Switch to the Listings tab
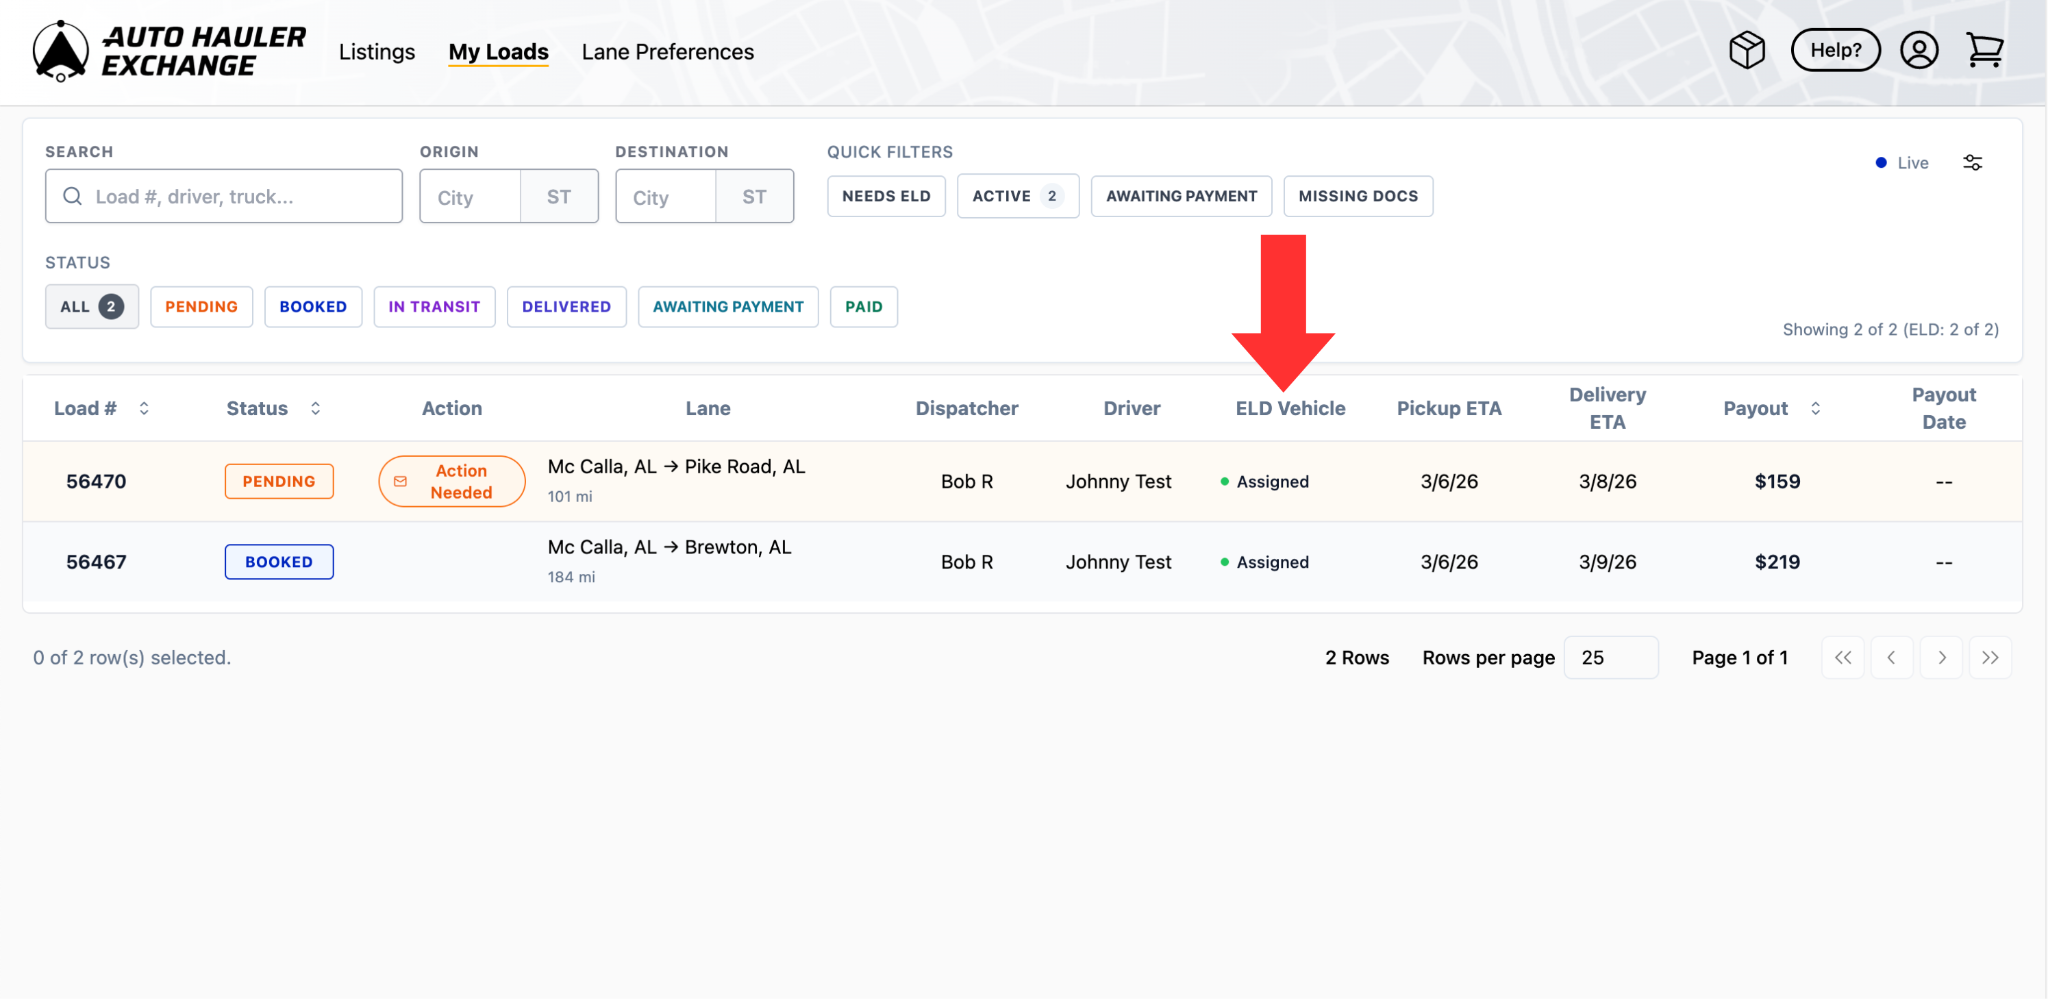2048x999 pixels. [x=376, y=52]
